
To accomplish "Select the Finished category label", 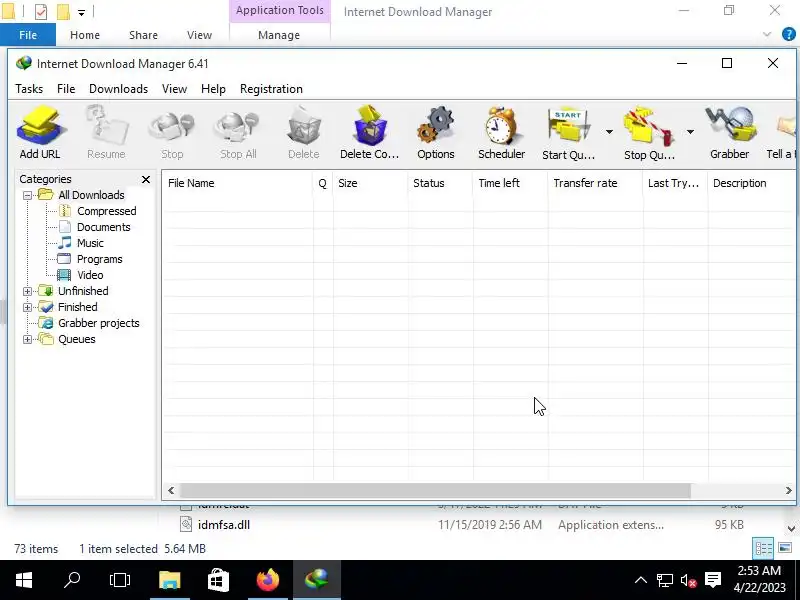I will click(x=78, y=307).
